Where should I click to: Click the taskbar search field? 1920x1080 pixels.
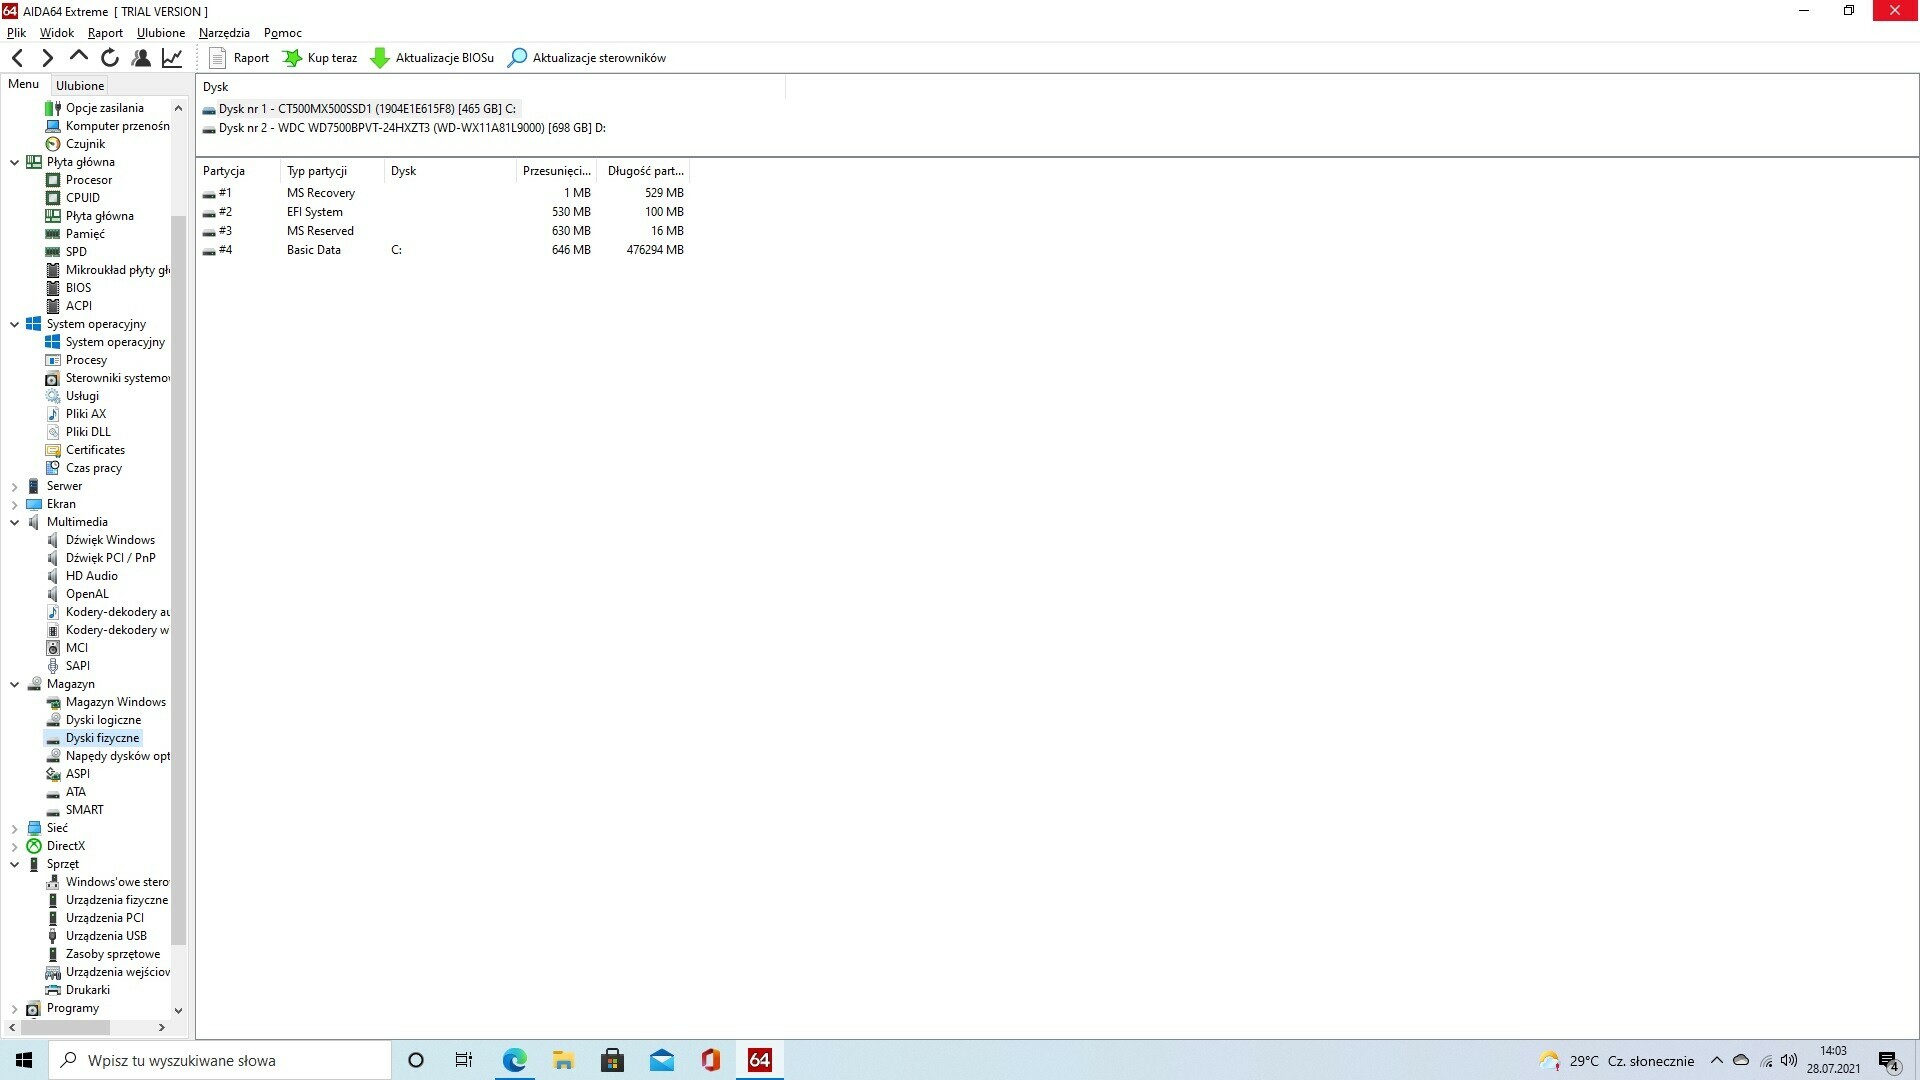[x=220, y=1060]
